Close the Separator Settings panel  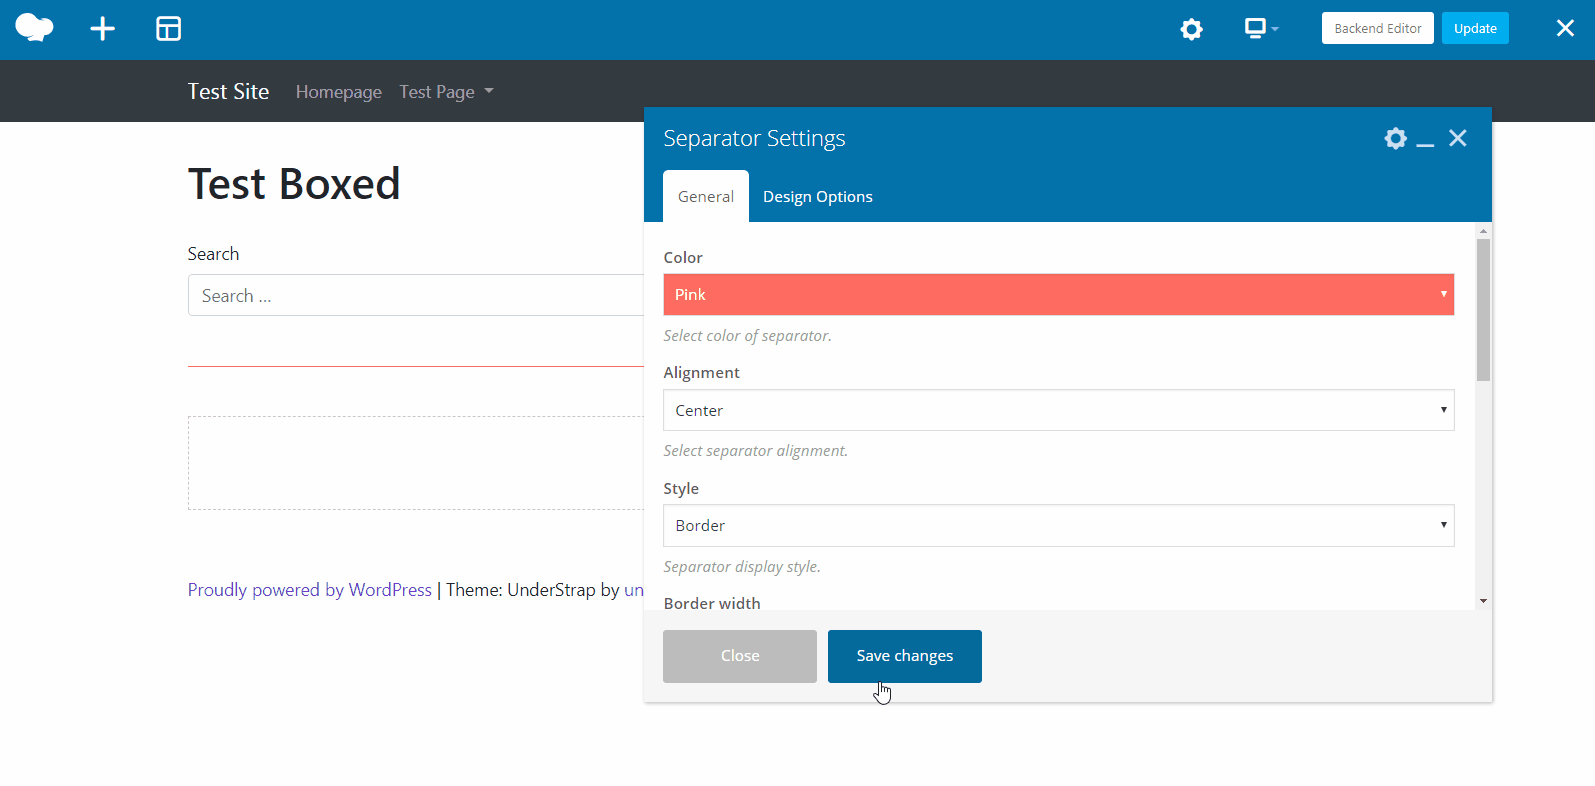point(1458,138)
